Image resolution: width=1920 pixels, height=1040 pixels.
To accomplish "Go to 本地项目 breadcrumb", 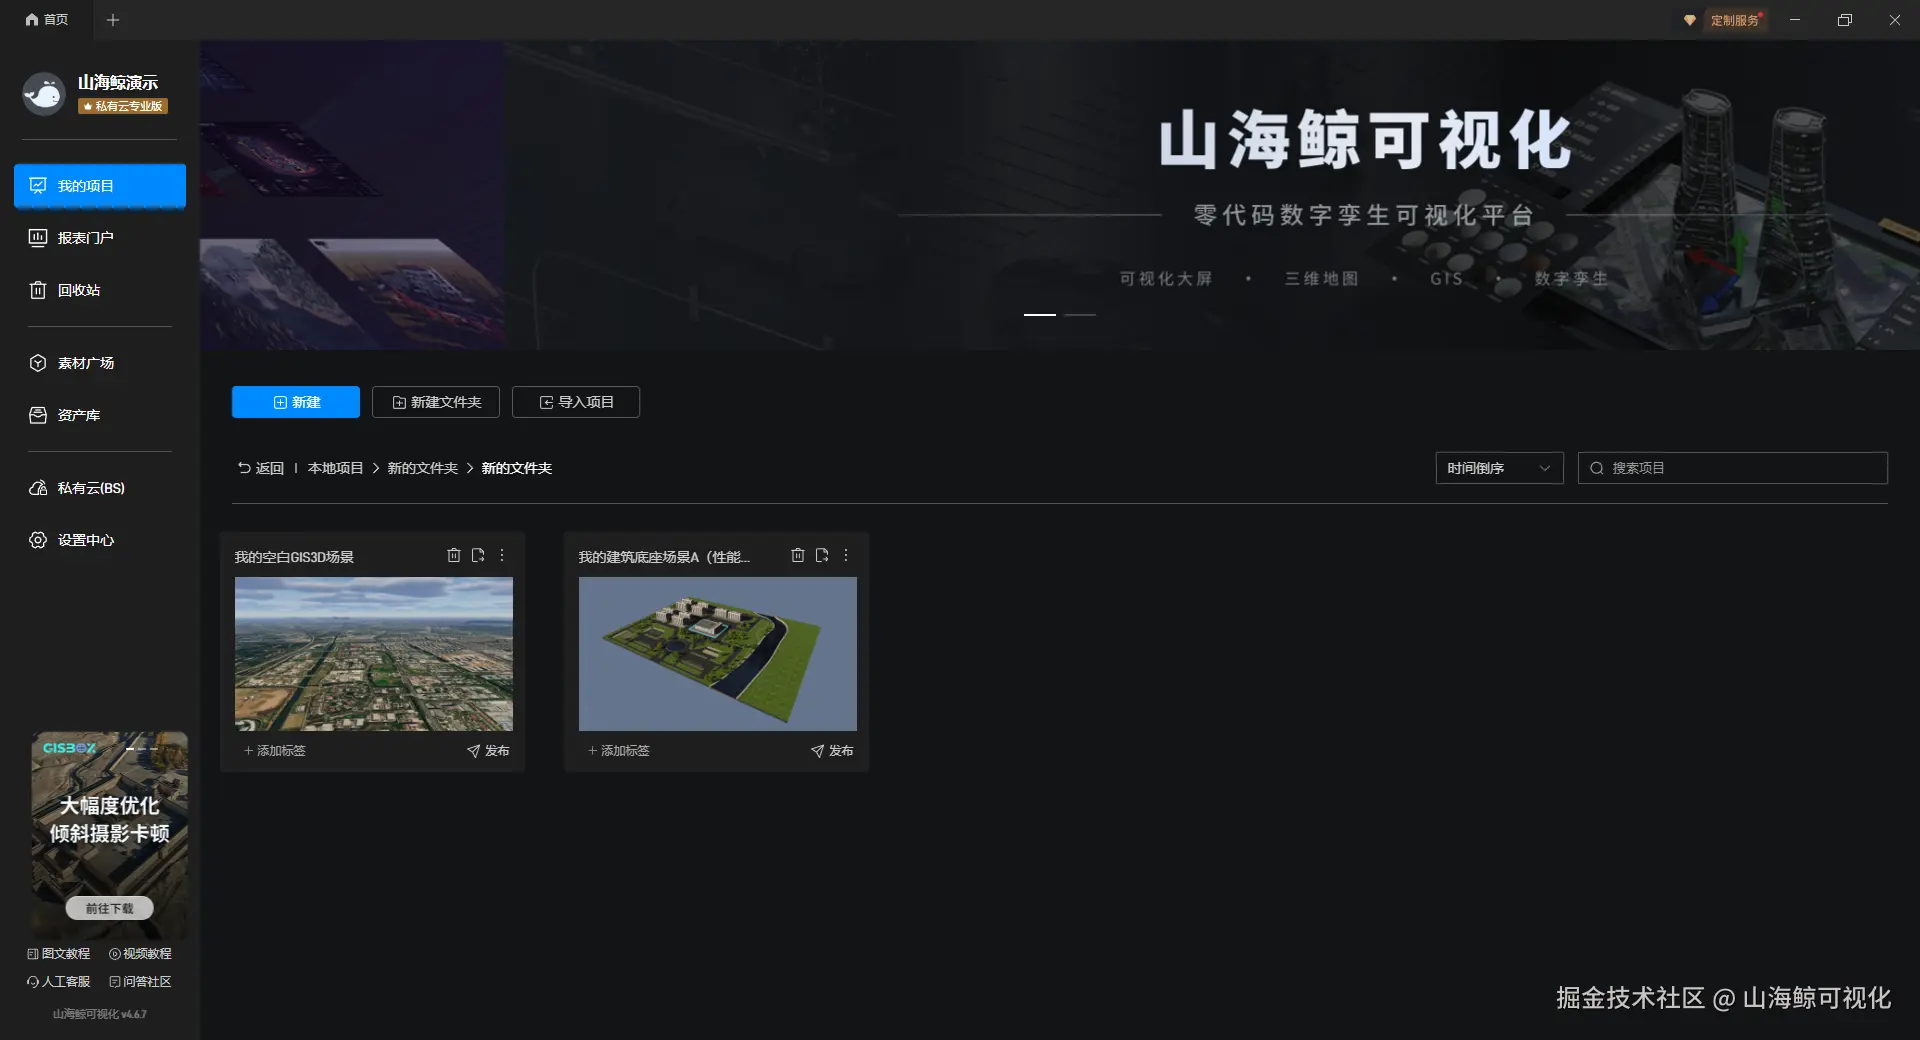I will click(x=335, y=468).
